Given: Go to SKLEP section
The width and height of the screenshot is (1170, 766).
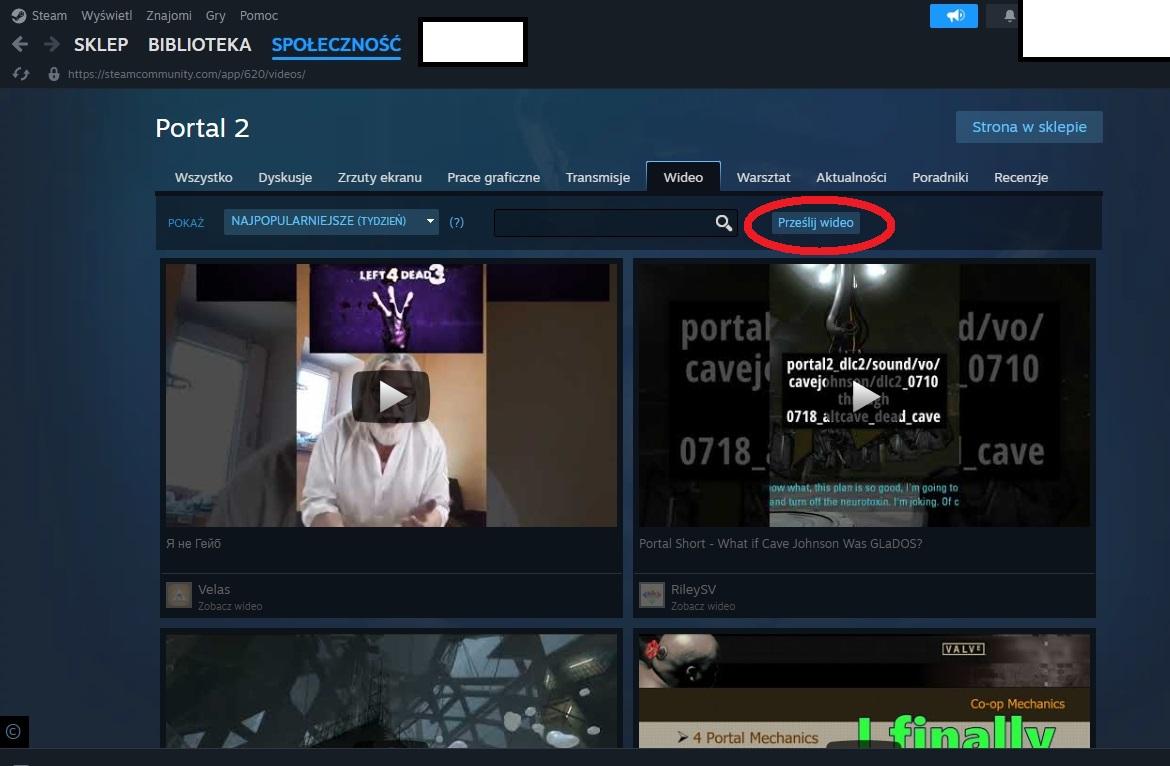Looking at the screenshot, I should pos(101,45).
